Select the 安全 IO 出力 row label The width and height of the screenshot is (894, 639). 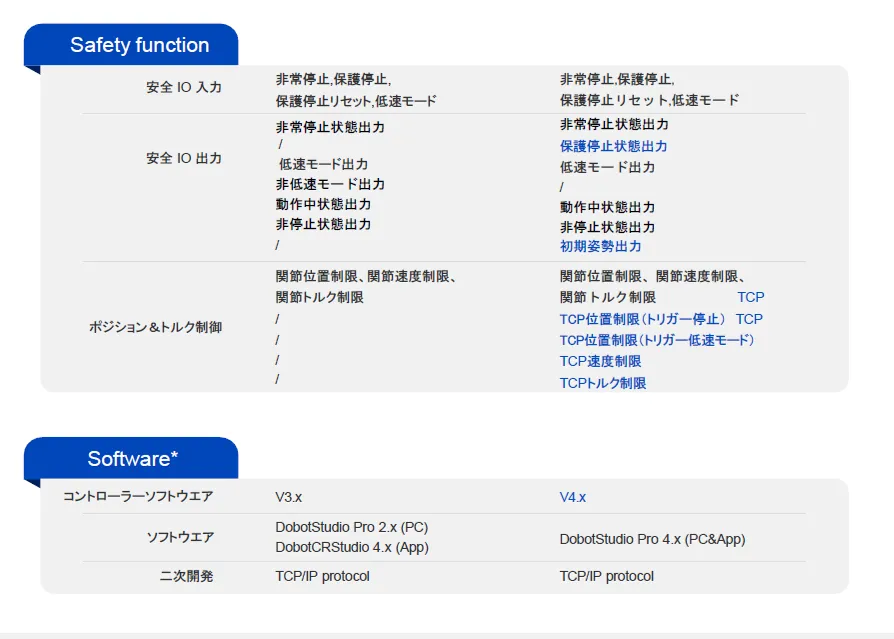(184, 159)
